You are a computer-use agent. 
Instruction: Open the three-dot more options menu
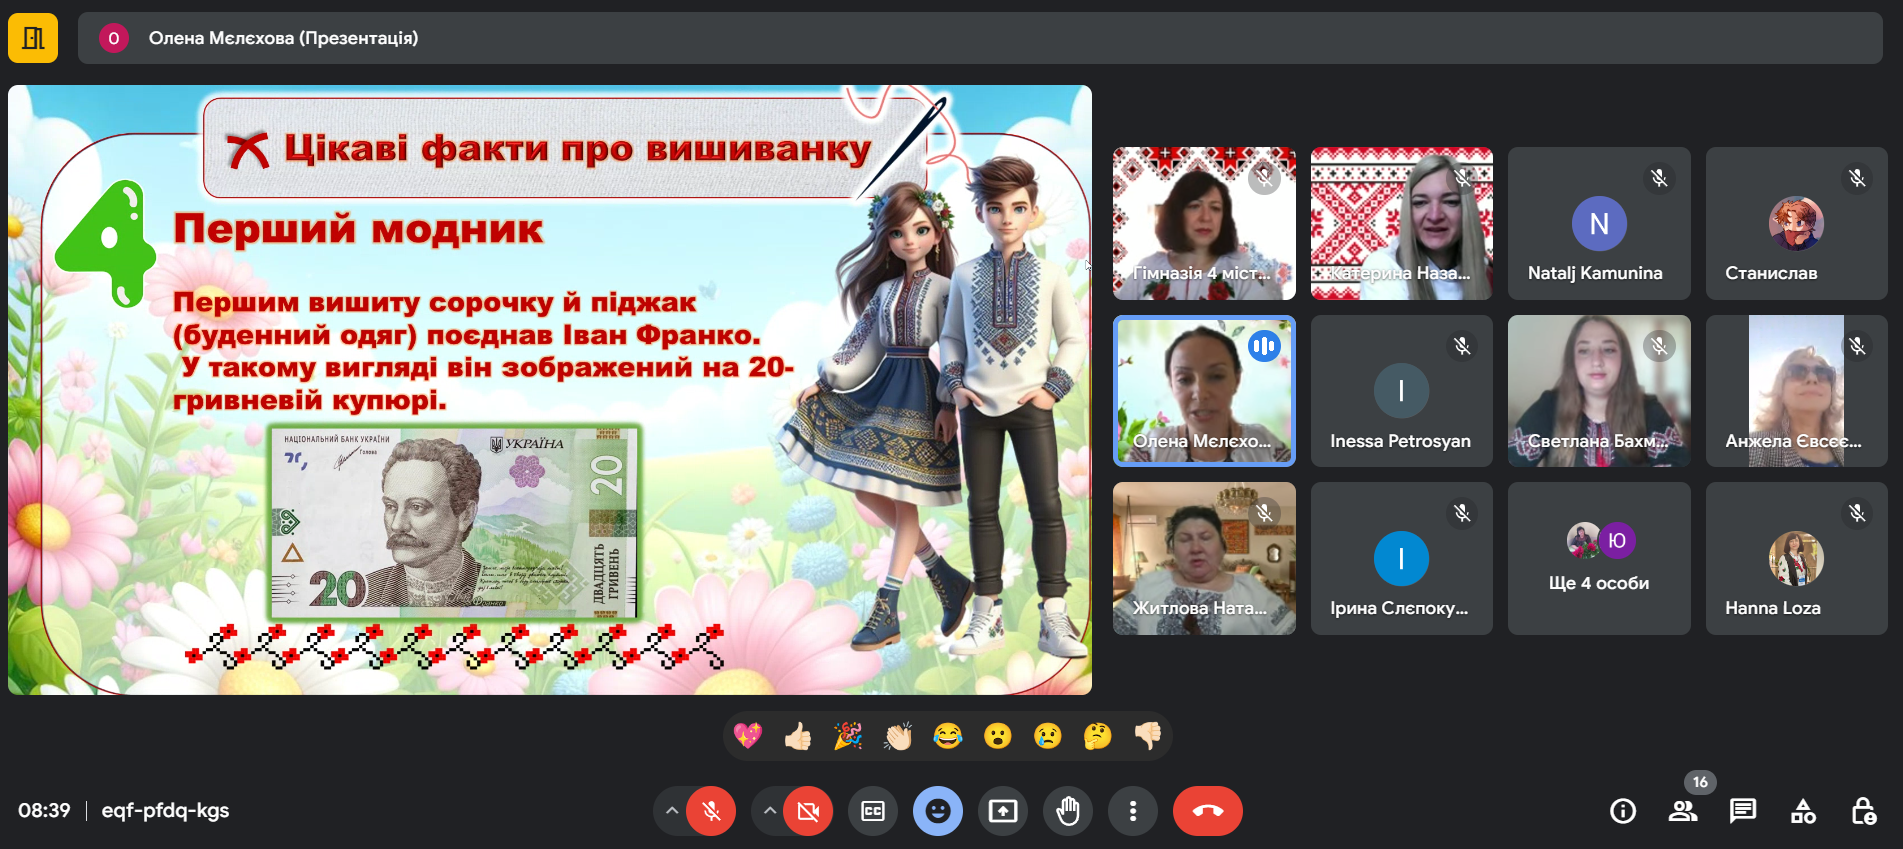point(1133,811)
